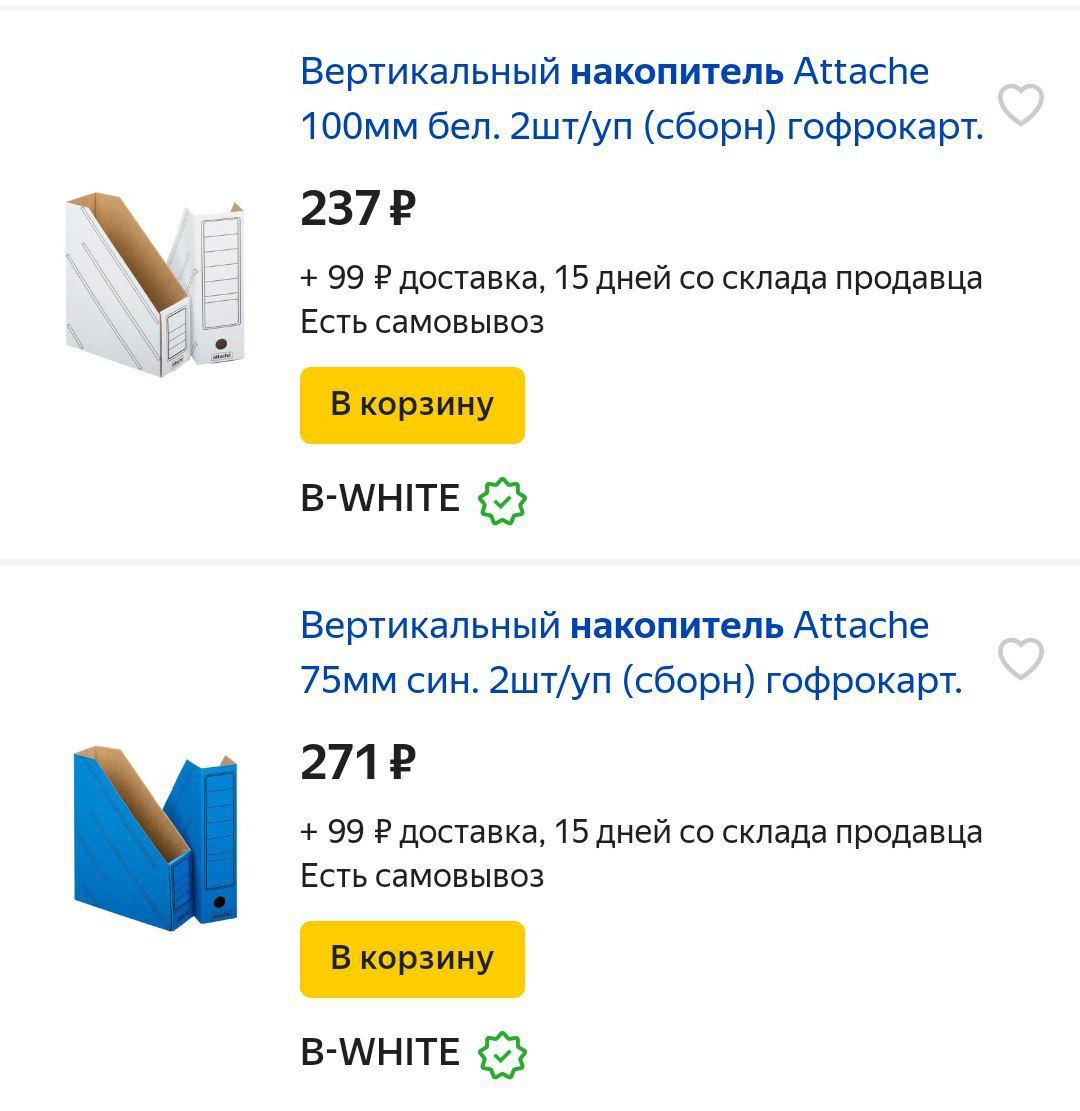Click the 271 price number
Screen dimensions: 1080x1111
click(x=340, y=763)
